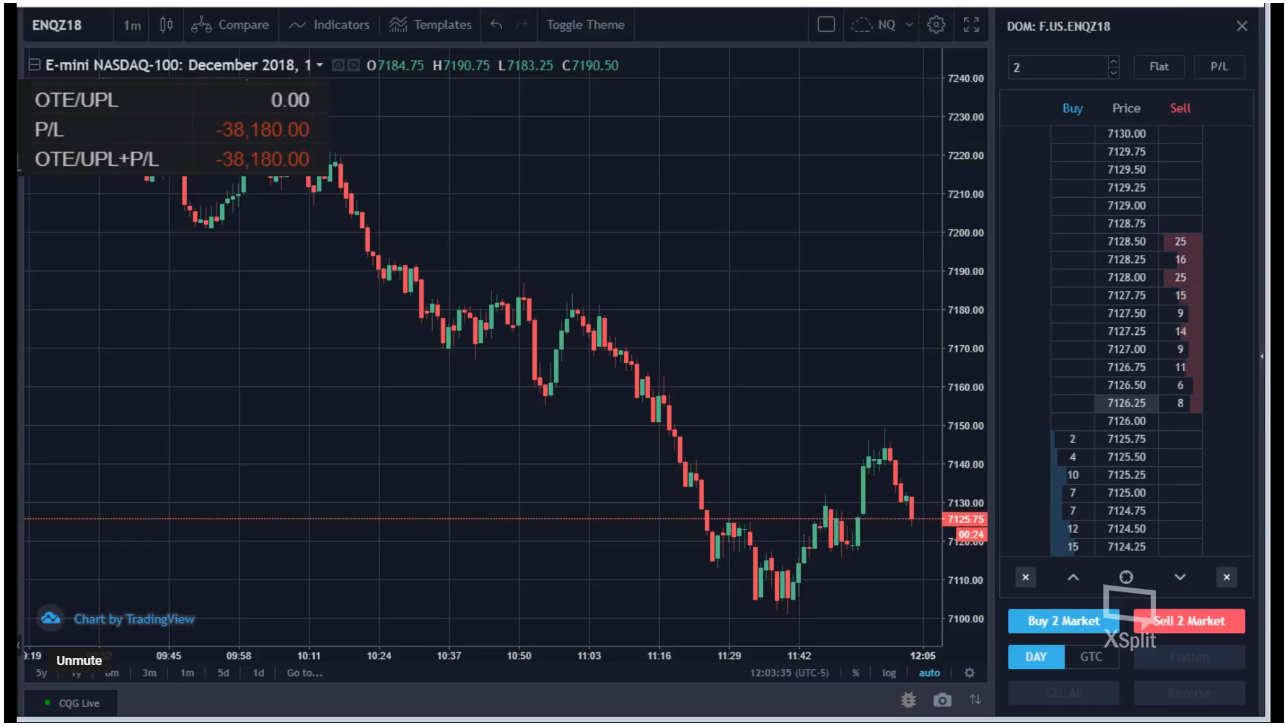
Task: Cancel all buy orders with left X
Action: [x=1025, y=577]
